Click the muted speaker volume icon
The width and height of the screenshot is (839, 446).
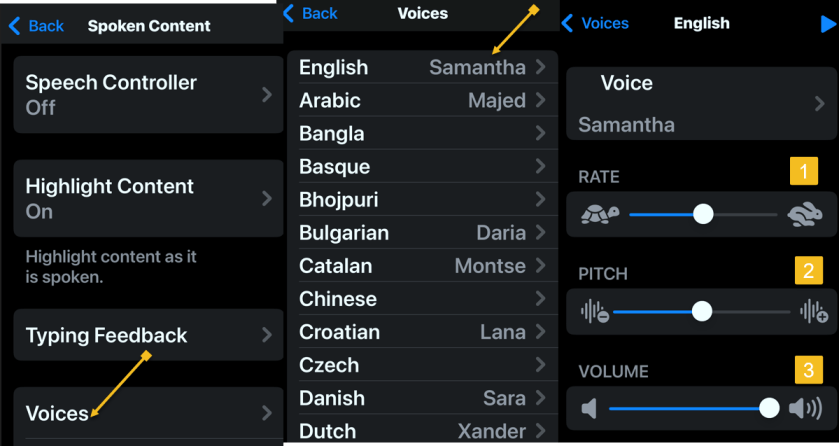click(x=590, y=408)
